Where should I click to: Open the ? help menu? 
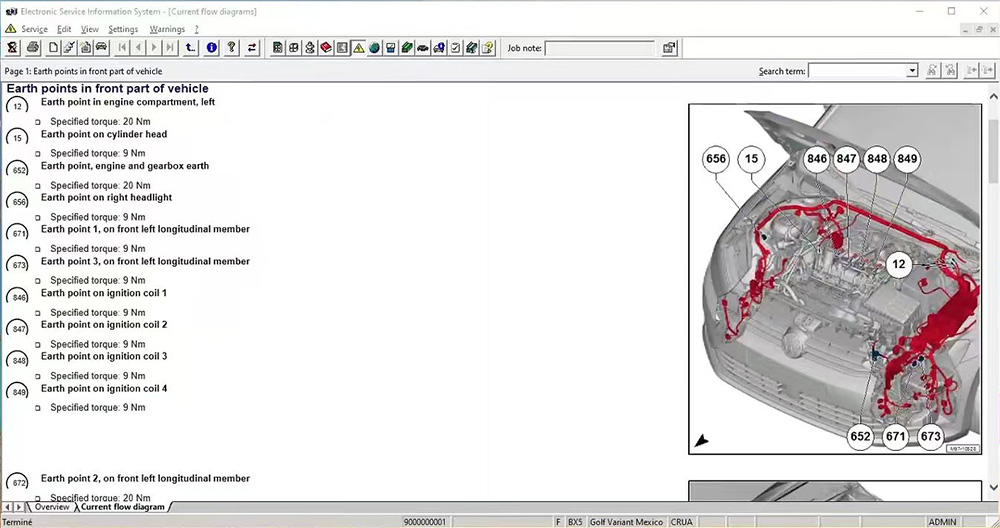pos(196,29)
